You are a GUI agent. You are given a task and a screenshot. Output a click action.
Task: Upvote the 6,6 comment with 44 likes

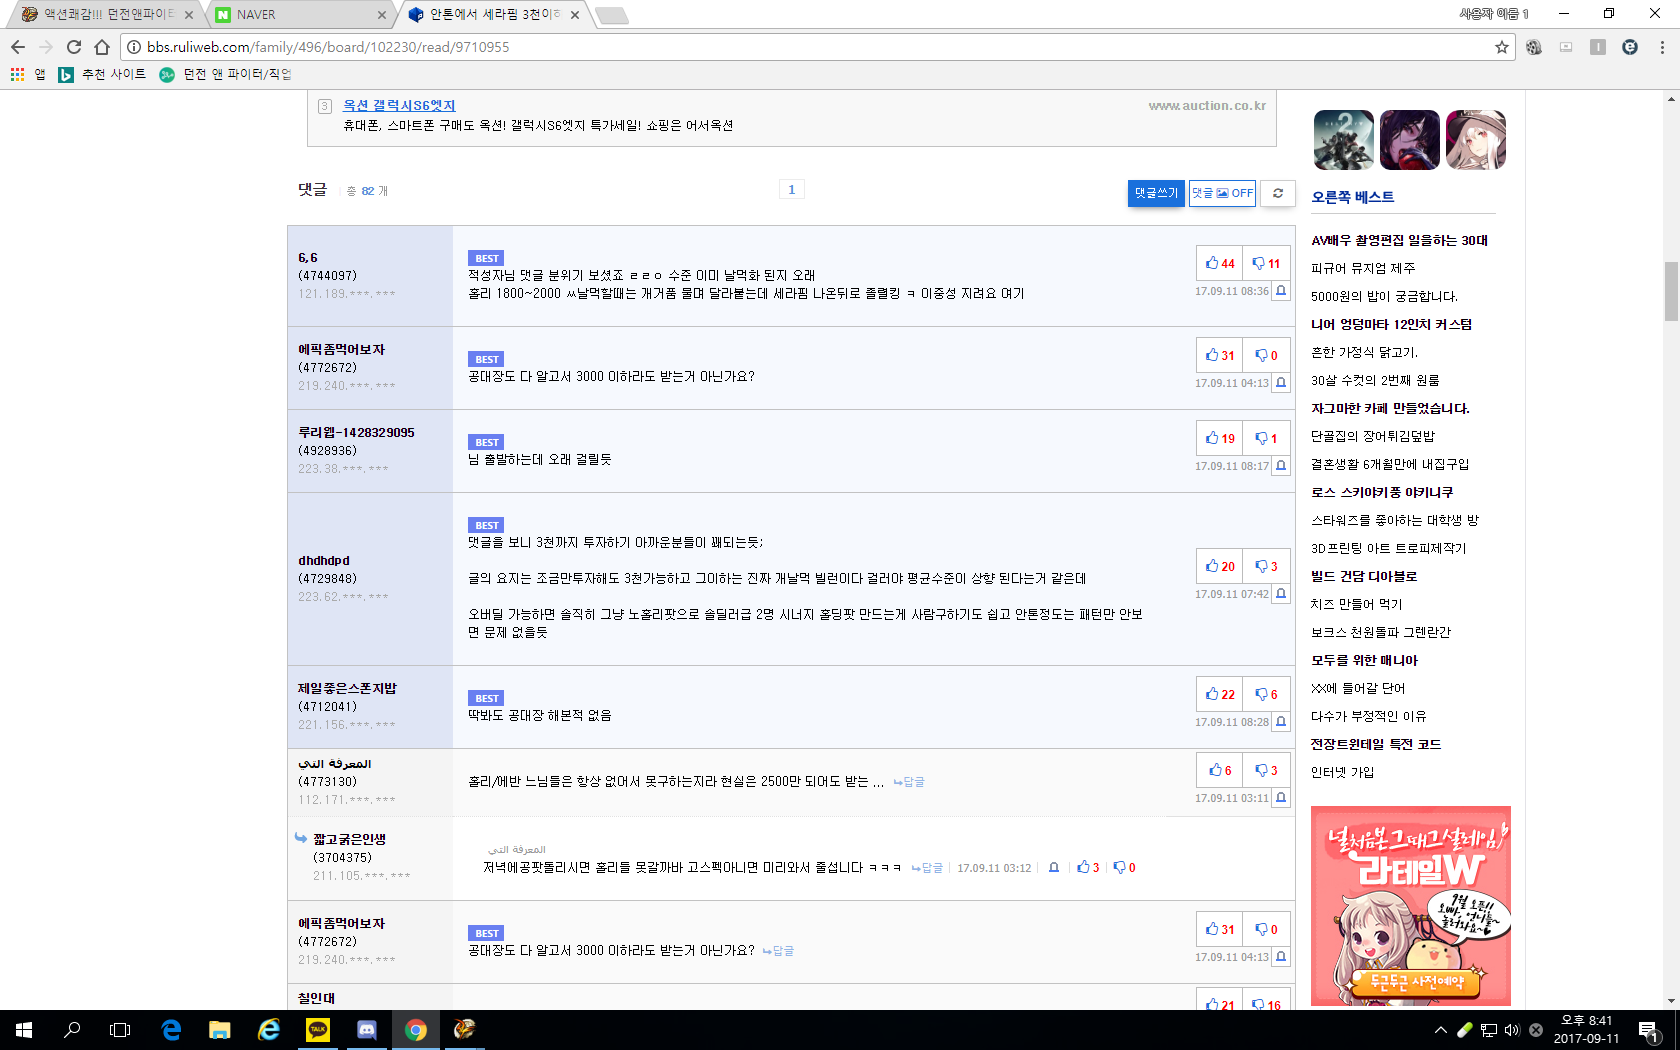[1219, 264]
